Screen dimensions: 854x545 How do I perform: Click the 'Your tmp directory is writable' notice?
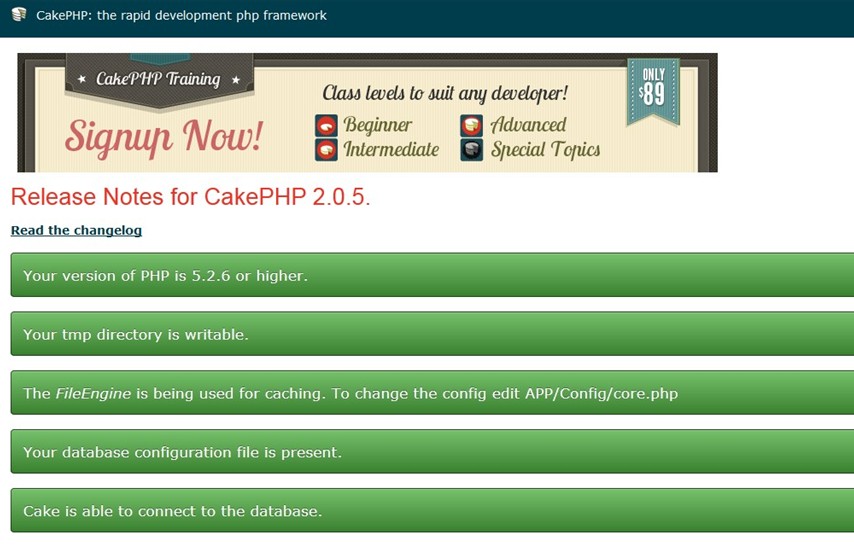[x=432, y=334]
